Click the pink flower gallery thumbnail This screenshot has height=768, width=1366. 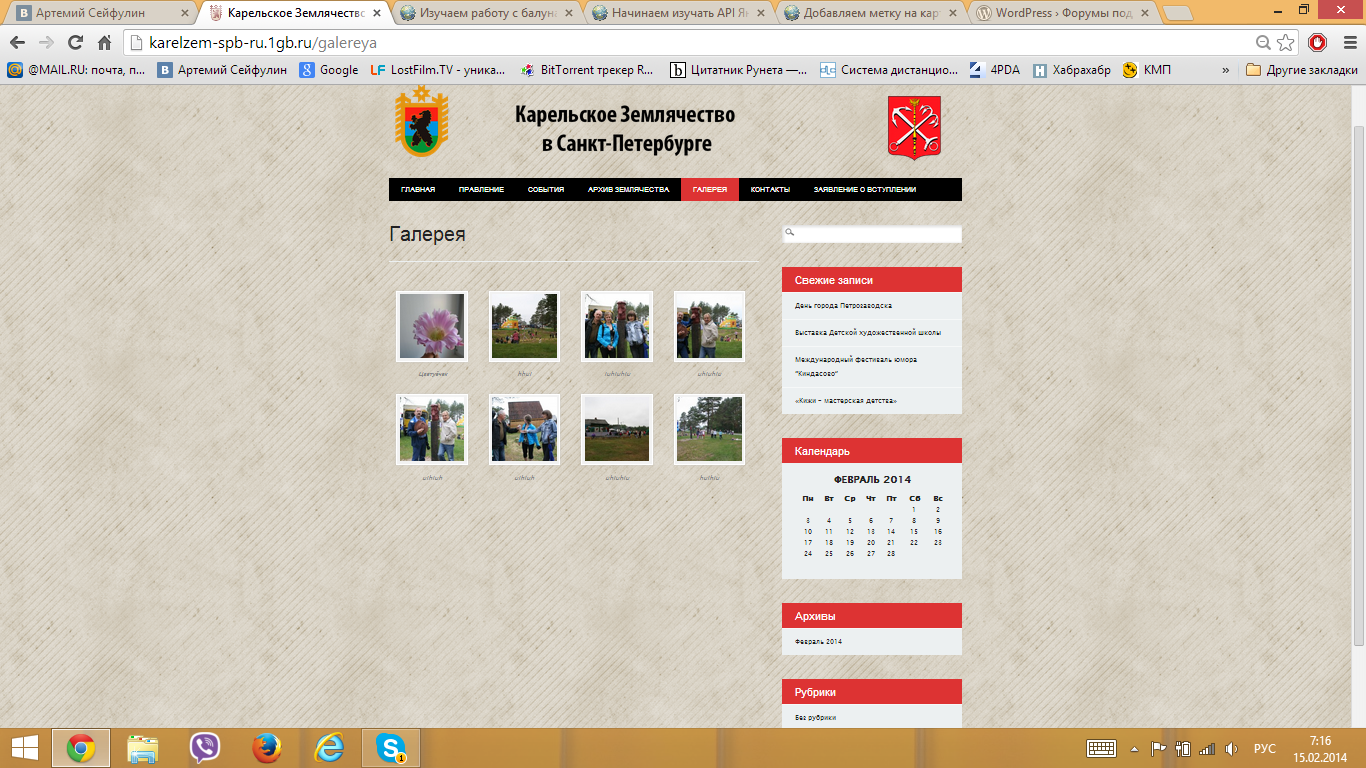pos(432,326)
